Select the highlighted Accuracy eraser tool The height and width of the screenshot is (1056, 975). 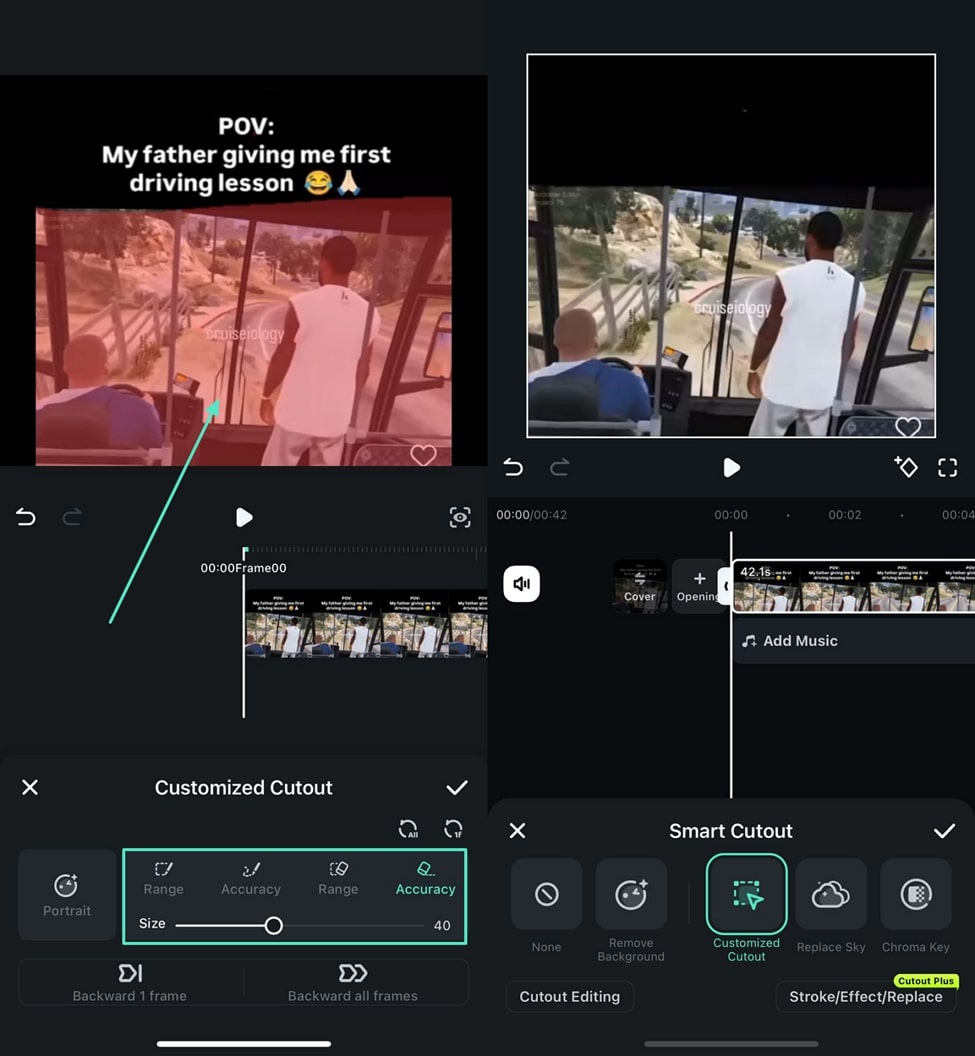[x=426, y=879]
